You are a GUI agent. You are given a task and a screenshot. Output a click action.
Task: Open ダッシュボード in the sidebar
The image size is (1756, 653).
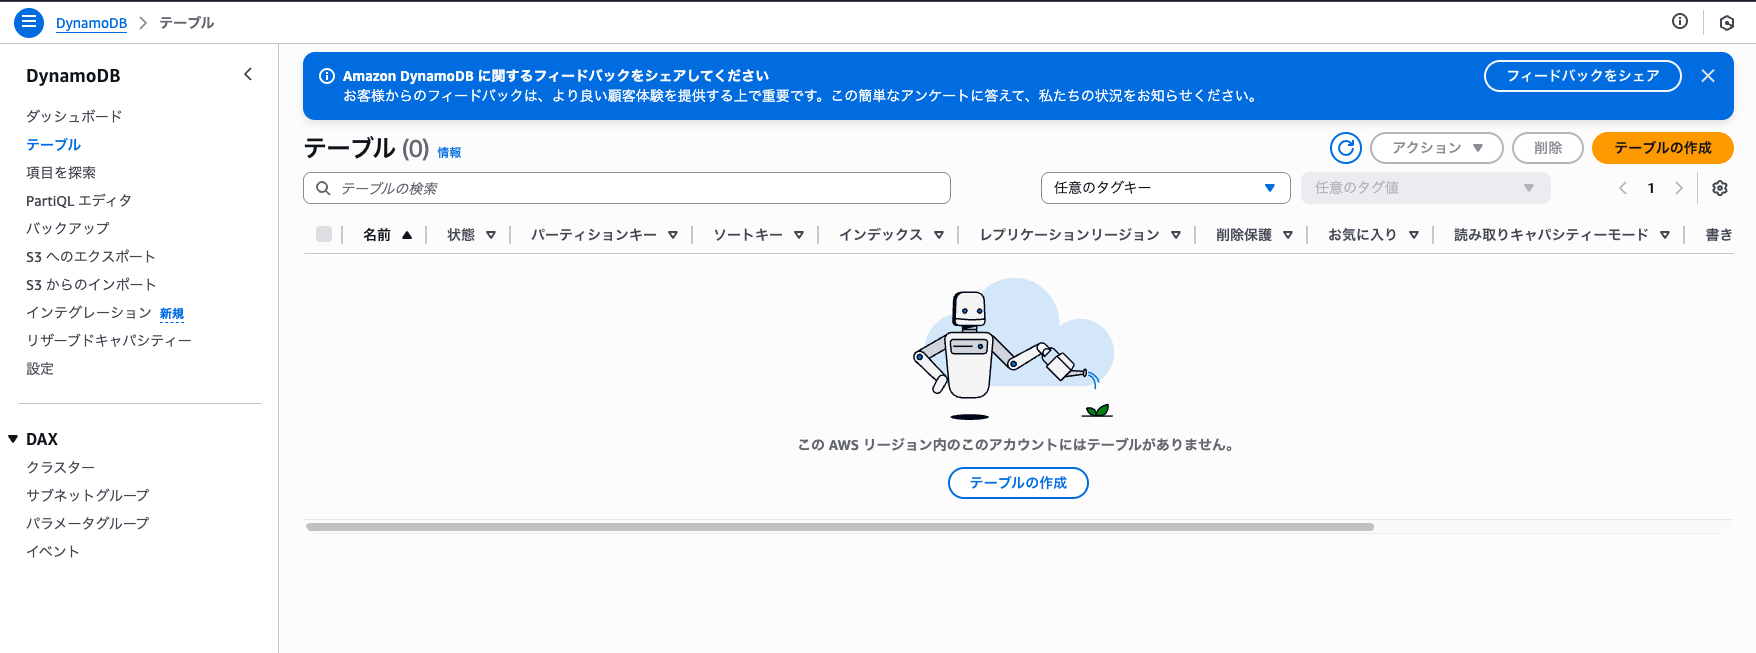point(74,116)
